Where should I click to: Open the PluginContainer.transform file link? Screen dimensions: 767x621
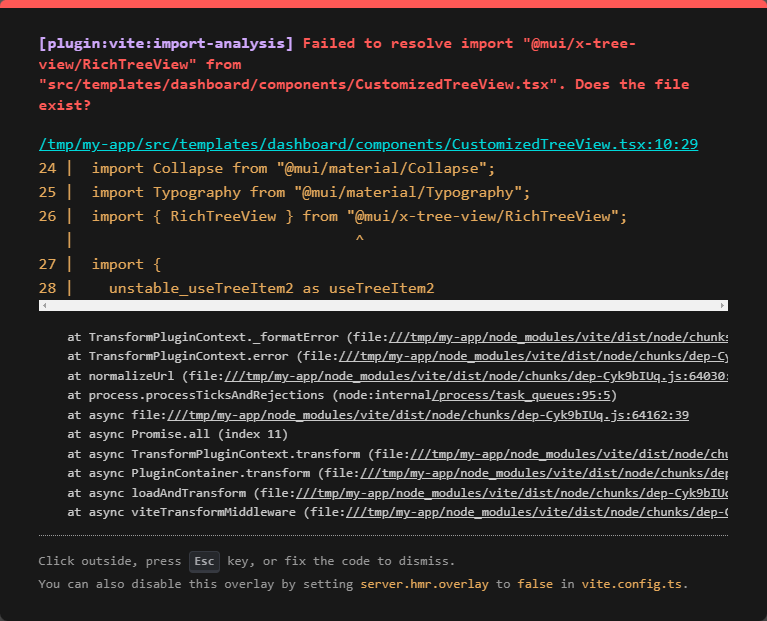tap(544, 473)
